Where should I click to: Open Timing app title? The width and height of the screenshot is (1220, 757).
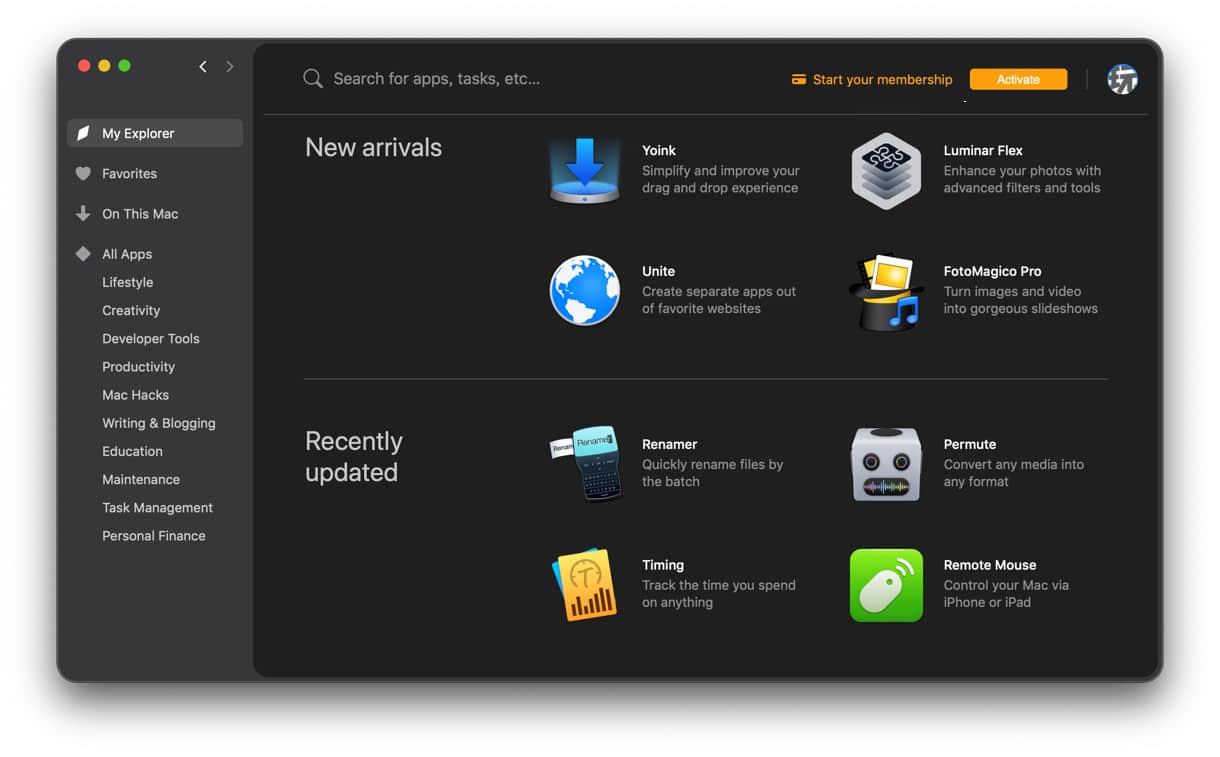[x=663, y=565]
